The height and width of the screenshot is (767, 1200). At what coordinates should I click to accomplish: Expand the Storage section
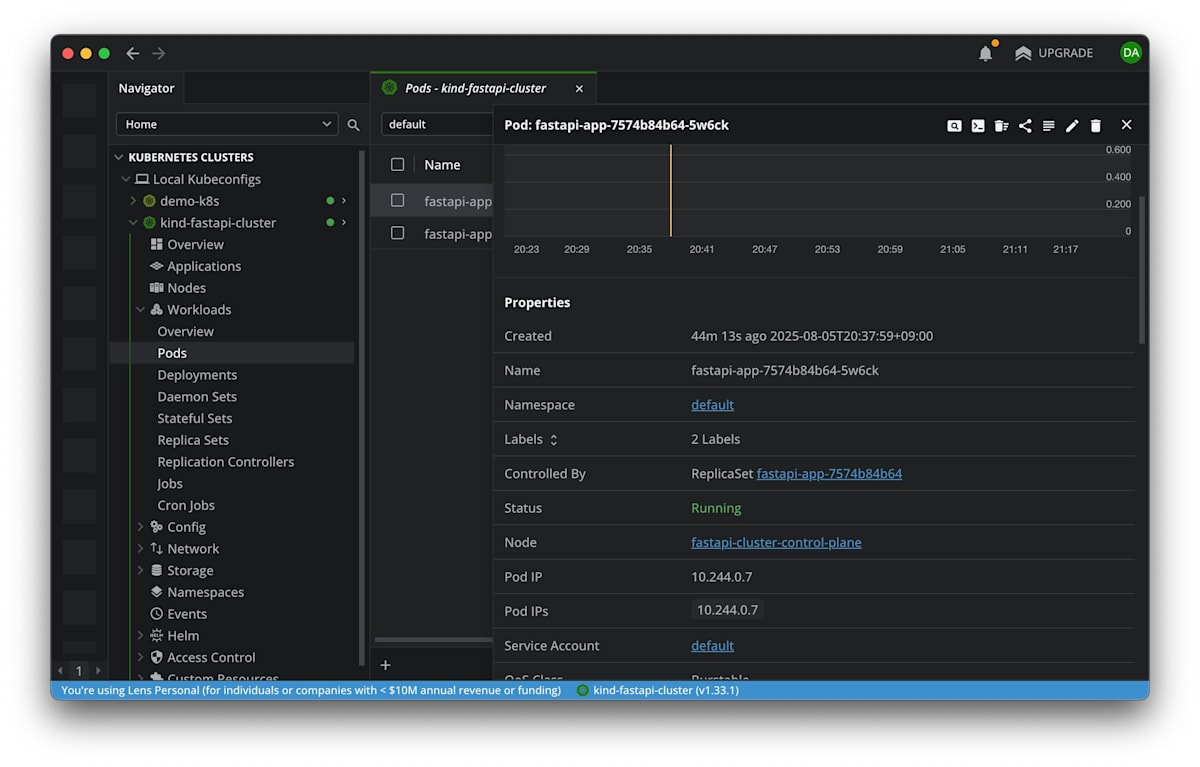click(140, 570)
